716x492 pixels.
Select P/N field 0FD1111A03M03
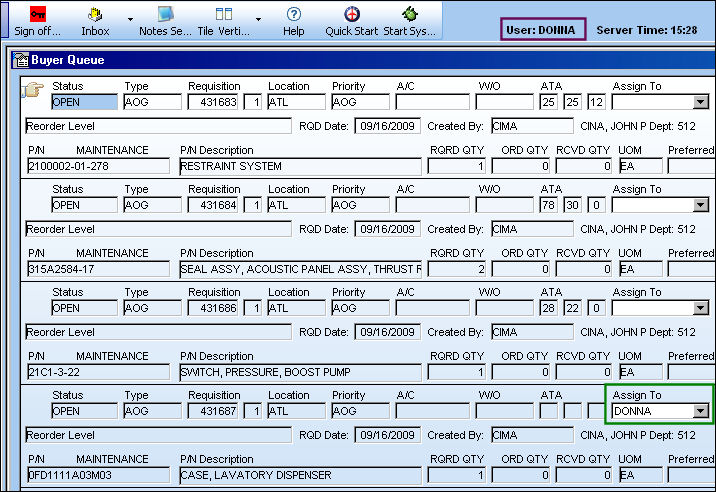click(98, 475)
